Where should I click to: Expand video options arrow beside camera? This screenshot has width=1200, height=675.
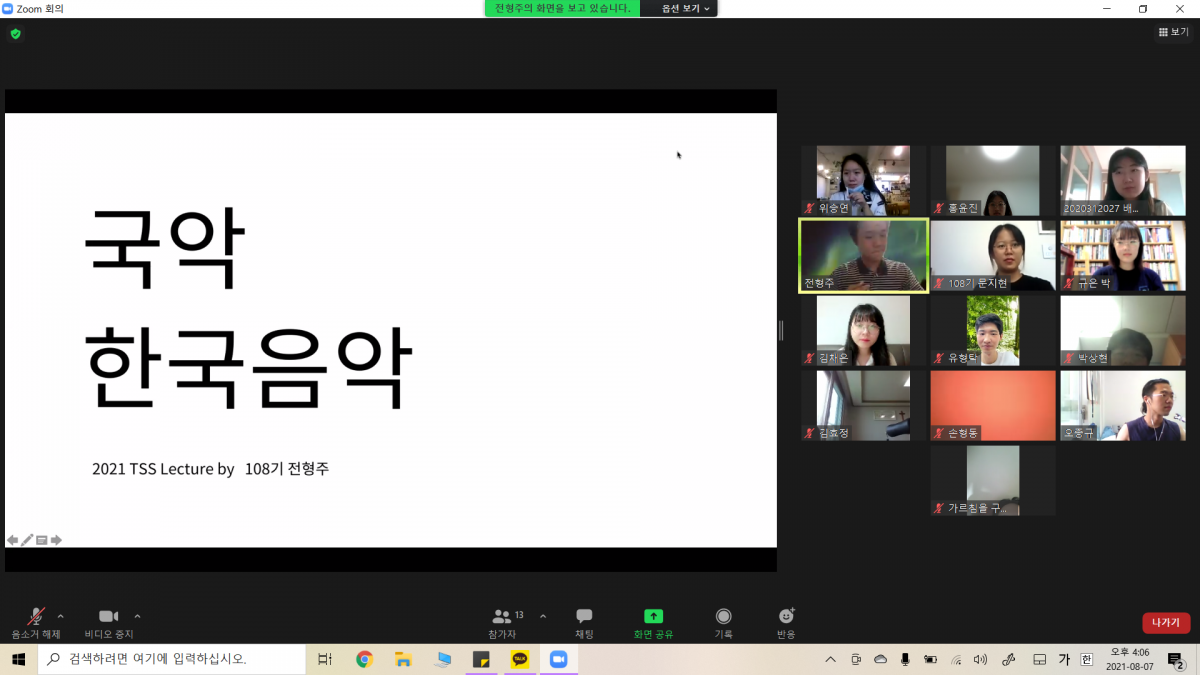tap(137, 616)
